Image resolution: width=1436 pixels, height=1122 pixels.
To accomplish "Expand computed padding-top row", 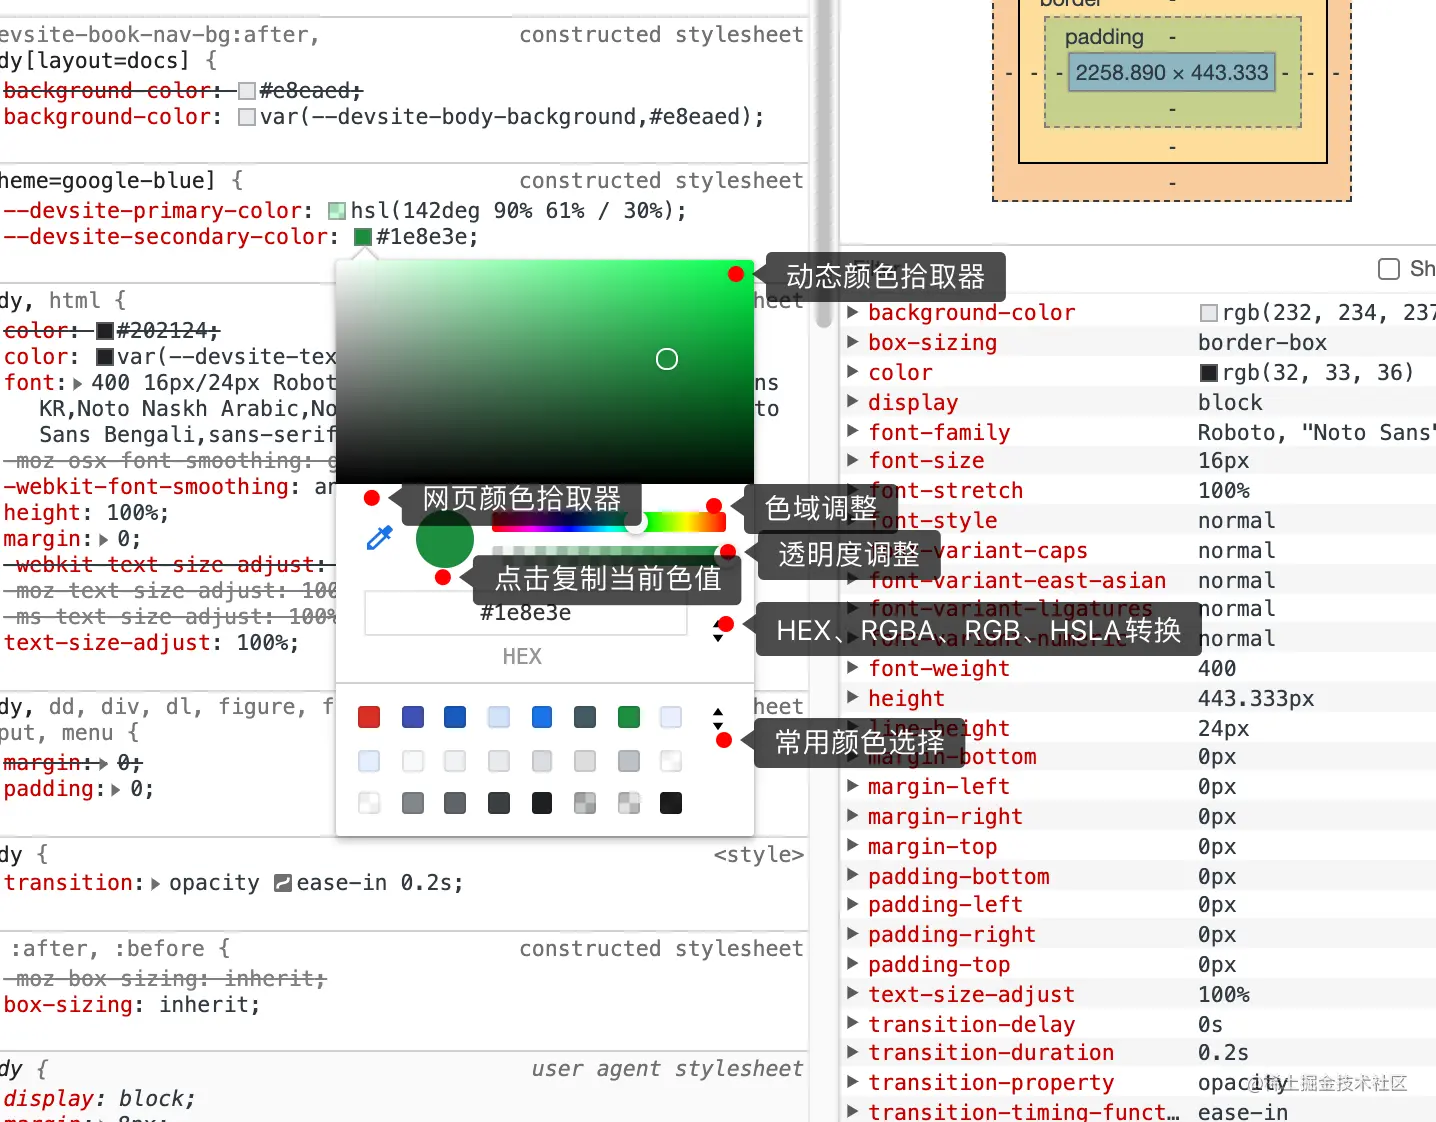I will 853,964.
